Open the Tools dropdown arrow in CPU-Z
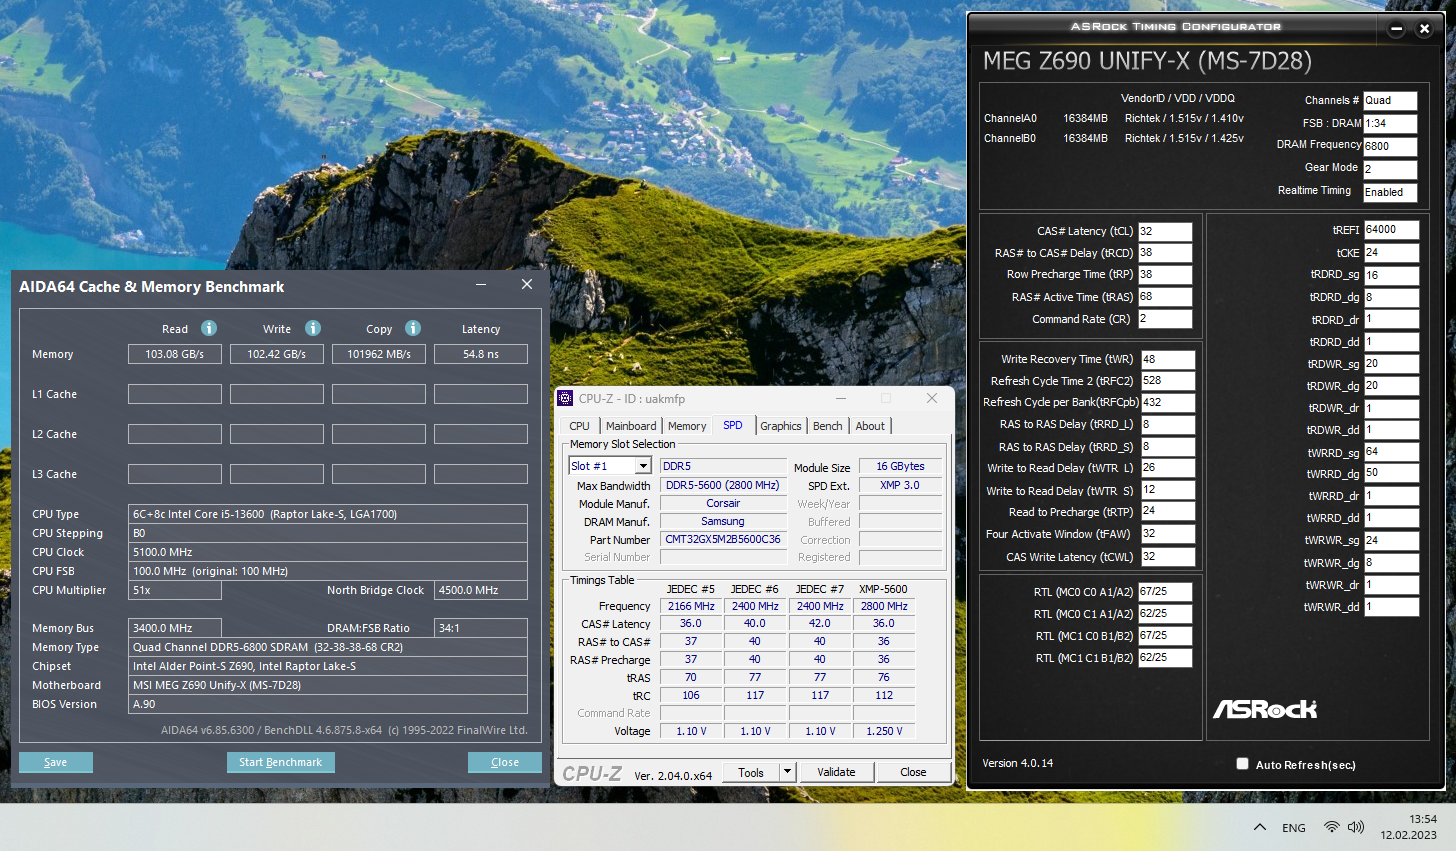The width and height of the screenshot is (1456, 851). pyautogui.click(x=787, y=772)
